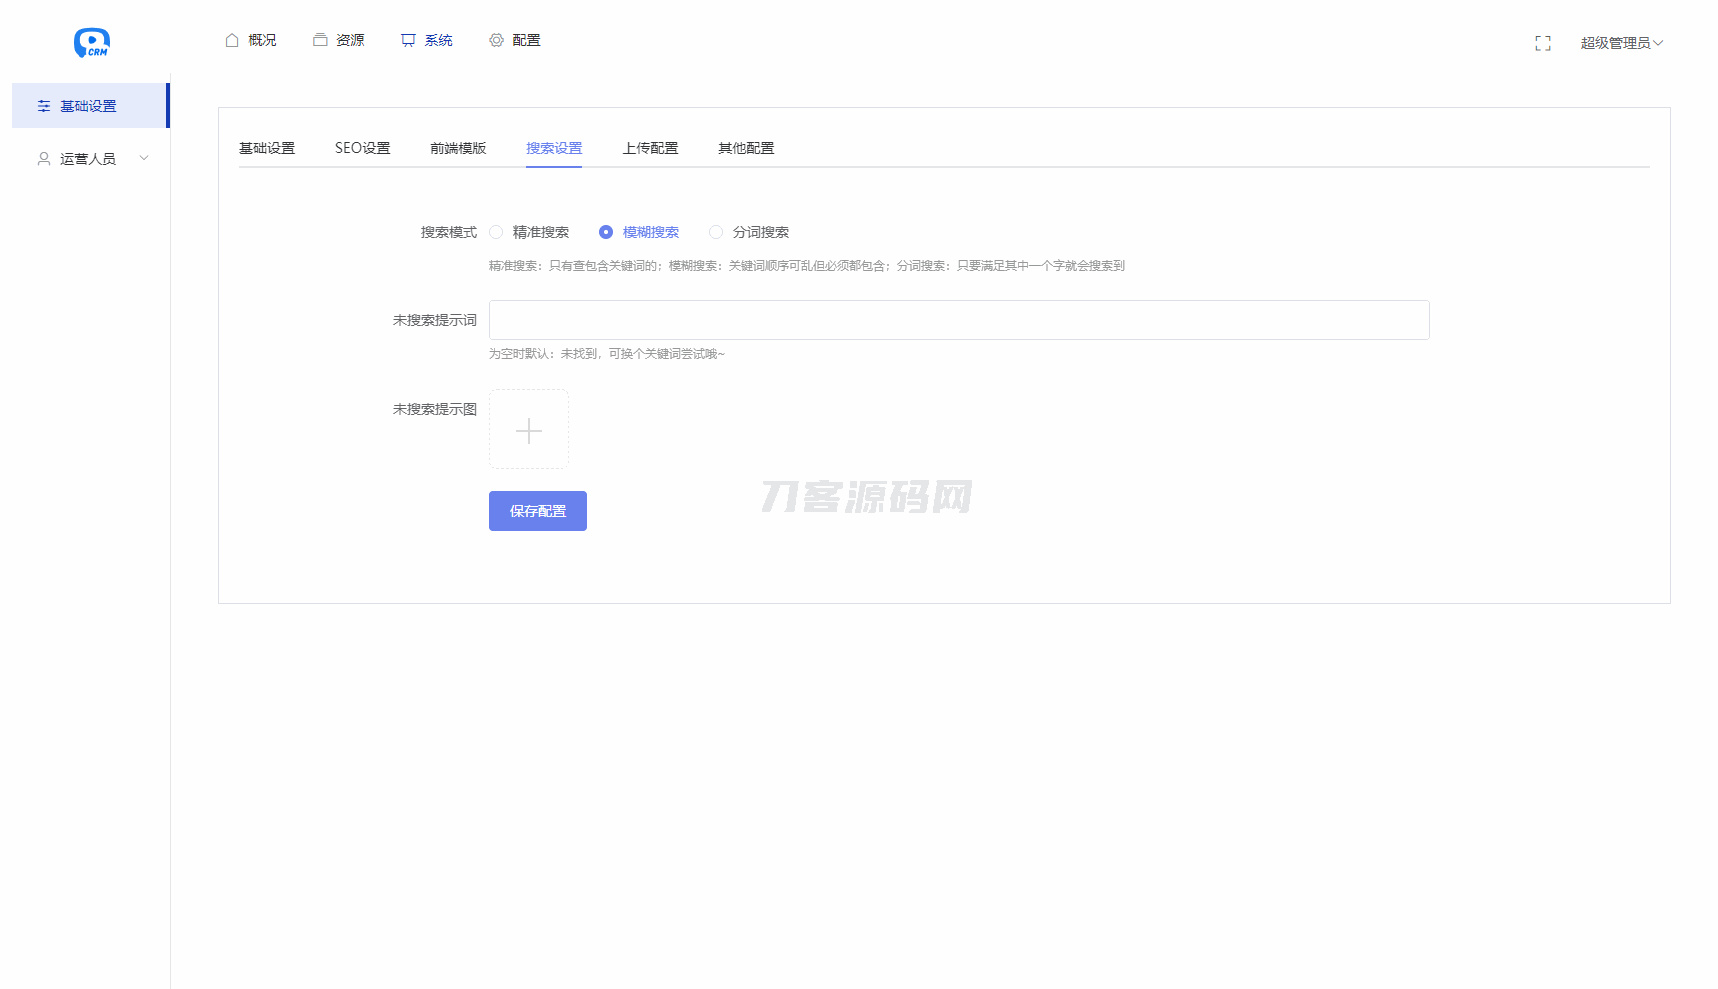The height and width of the screenshot is (989, 1718).
Task: Expand the 运营人员 sidebar chevron
Action: pos(144,158)
